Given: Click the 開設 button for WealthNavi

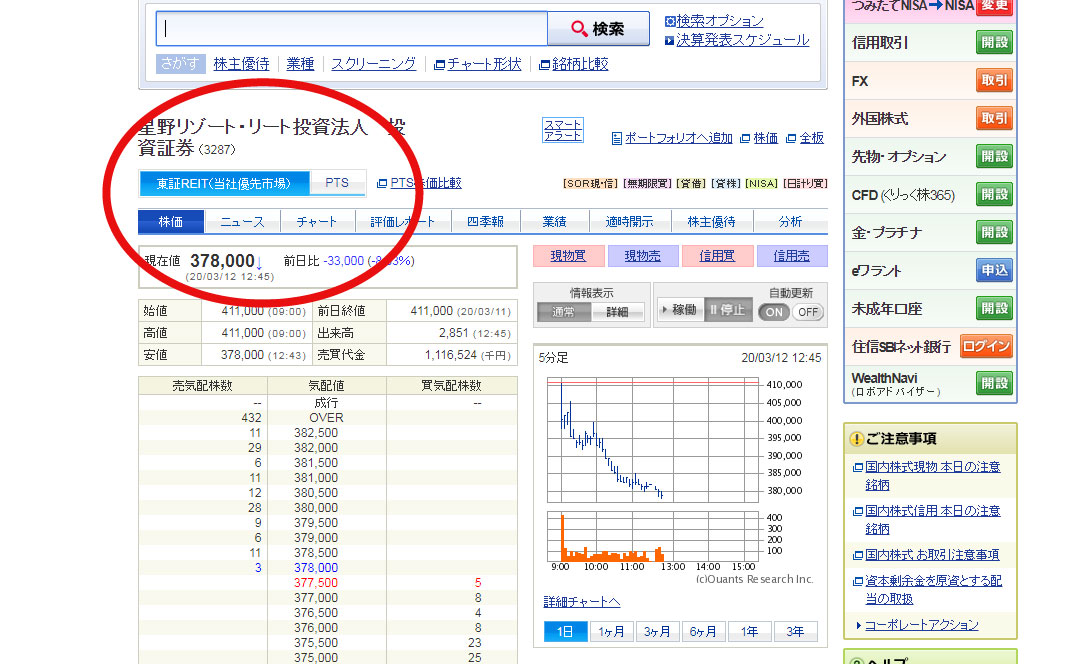Looking at the screenshot, I should click(x=994, y=383).
